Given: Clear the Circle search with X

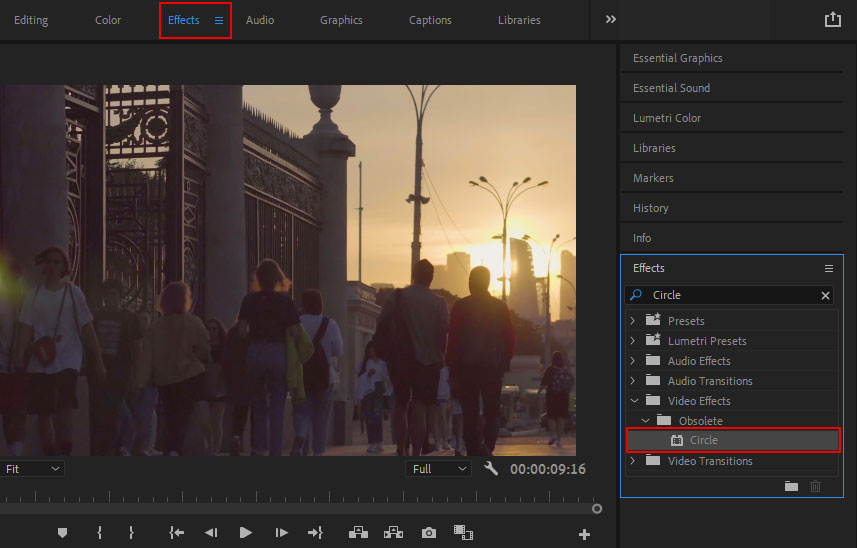Looking at the screenshot, I should click(x=825, y=296).
